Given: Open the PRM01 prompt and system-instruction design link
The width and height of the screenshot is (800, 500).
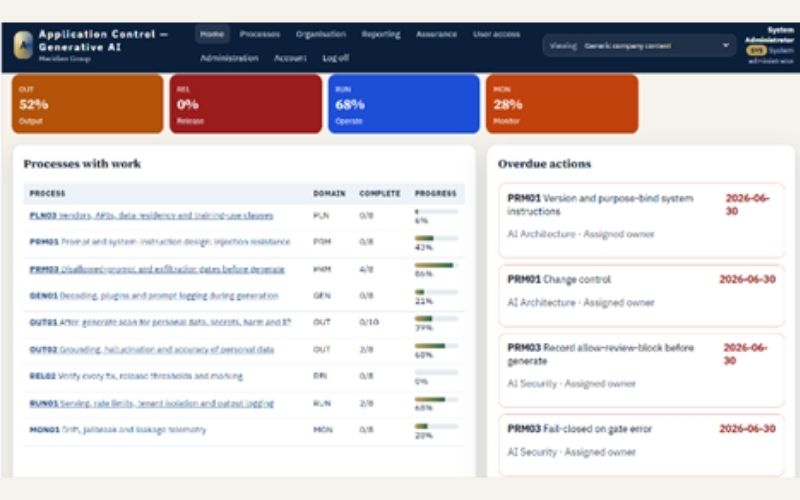Looking at the screenshot, I should pyautogui.click(x=160, y=242).
